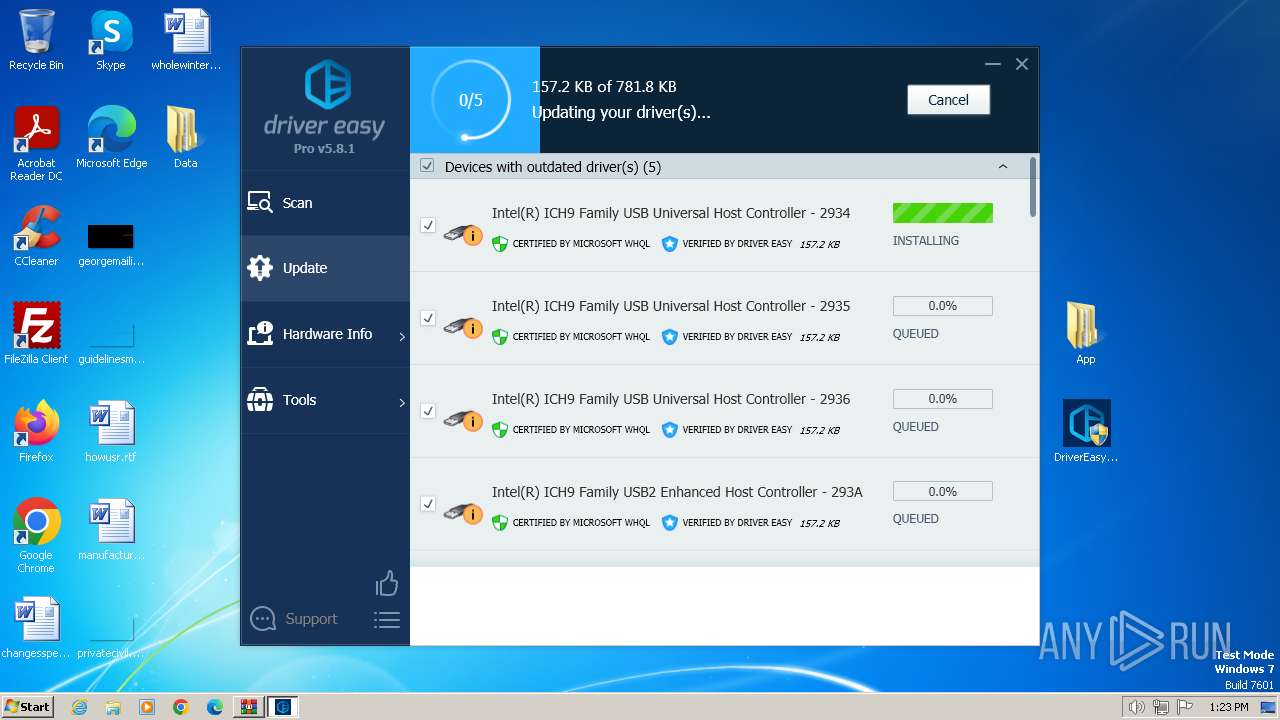
Task: Open the wholewinter Word document icon
Action: (186, 40)
